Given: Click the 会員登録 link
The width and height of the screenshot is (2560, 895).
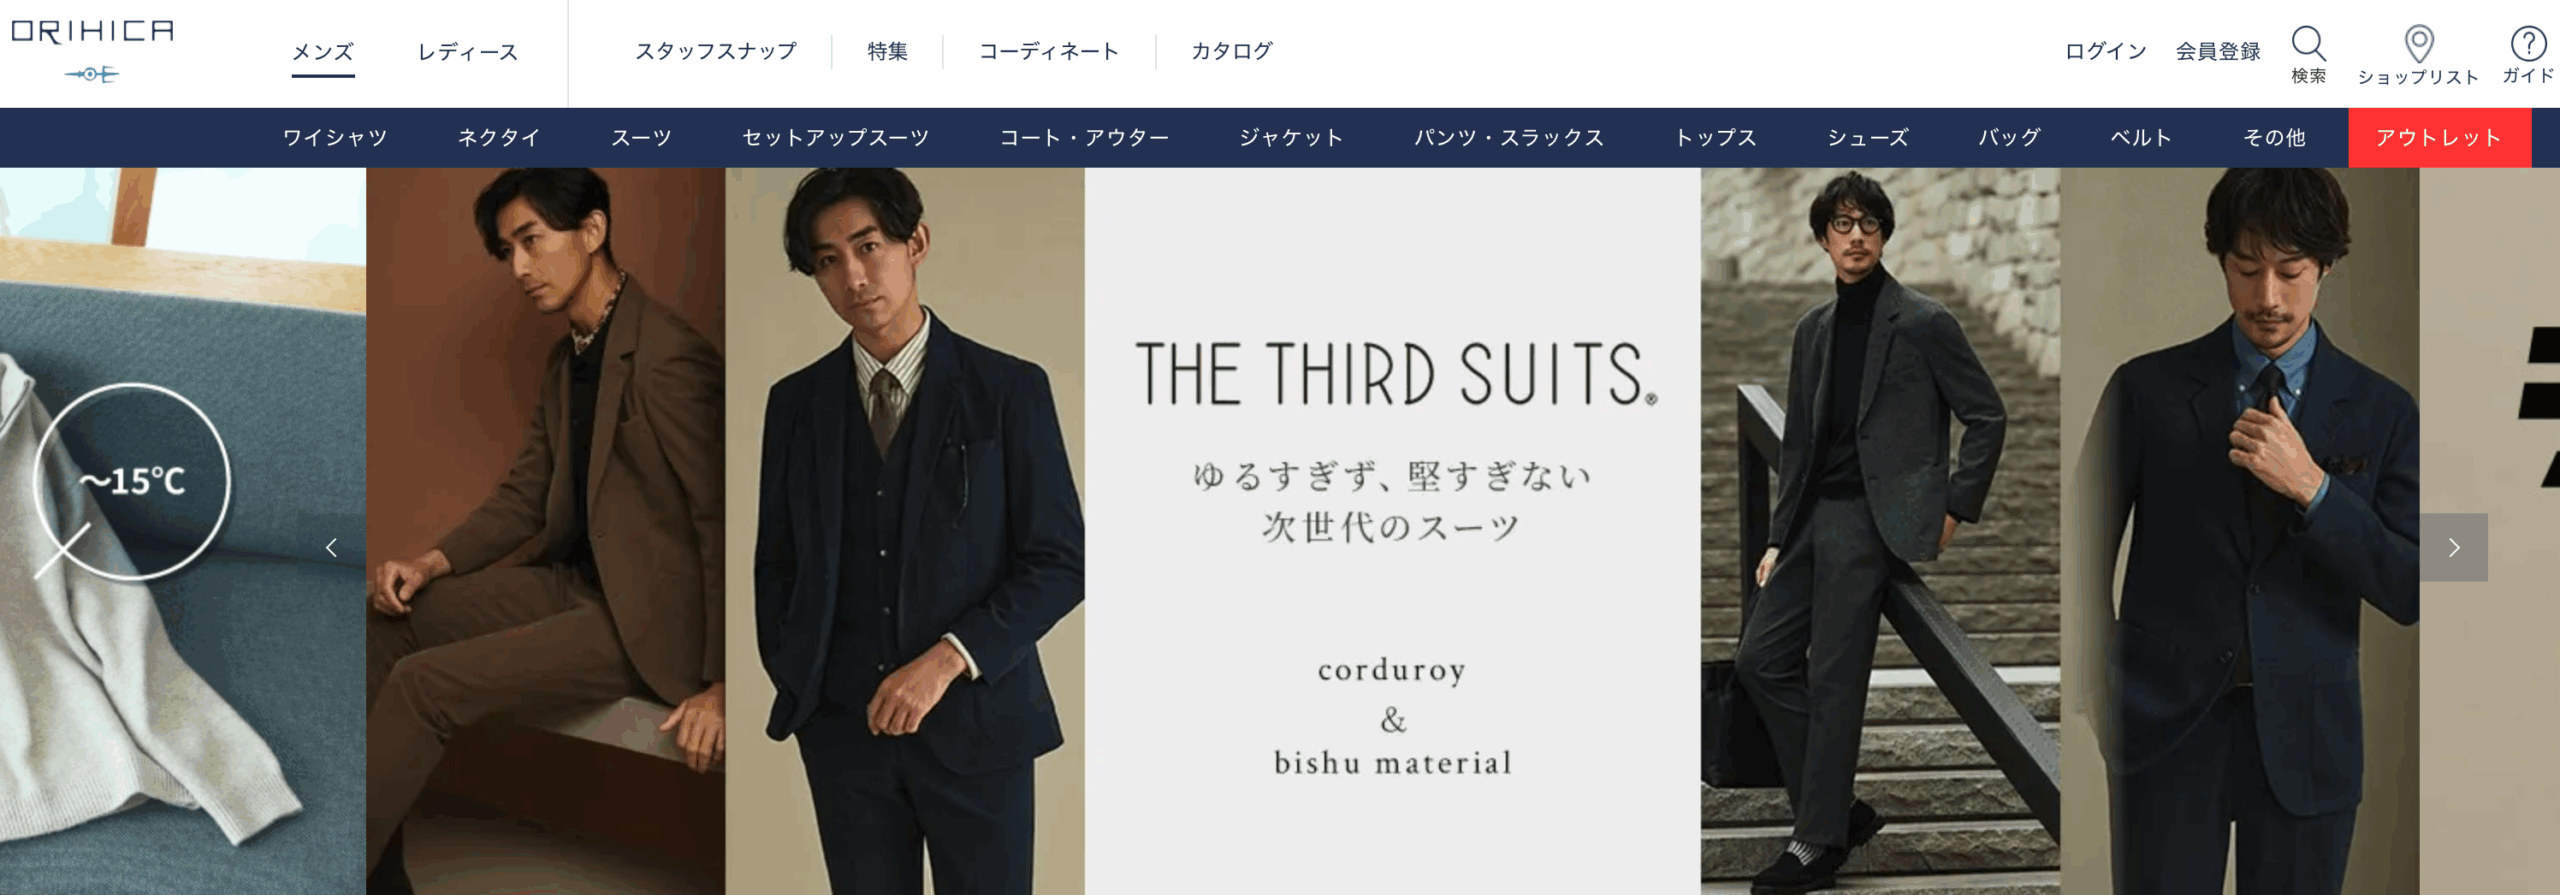Looking at the screenshot, I should coord(2218,51).
